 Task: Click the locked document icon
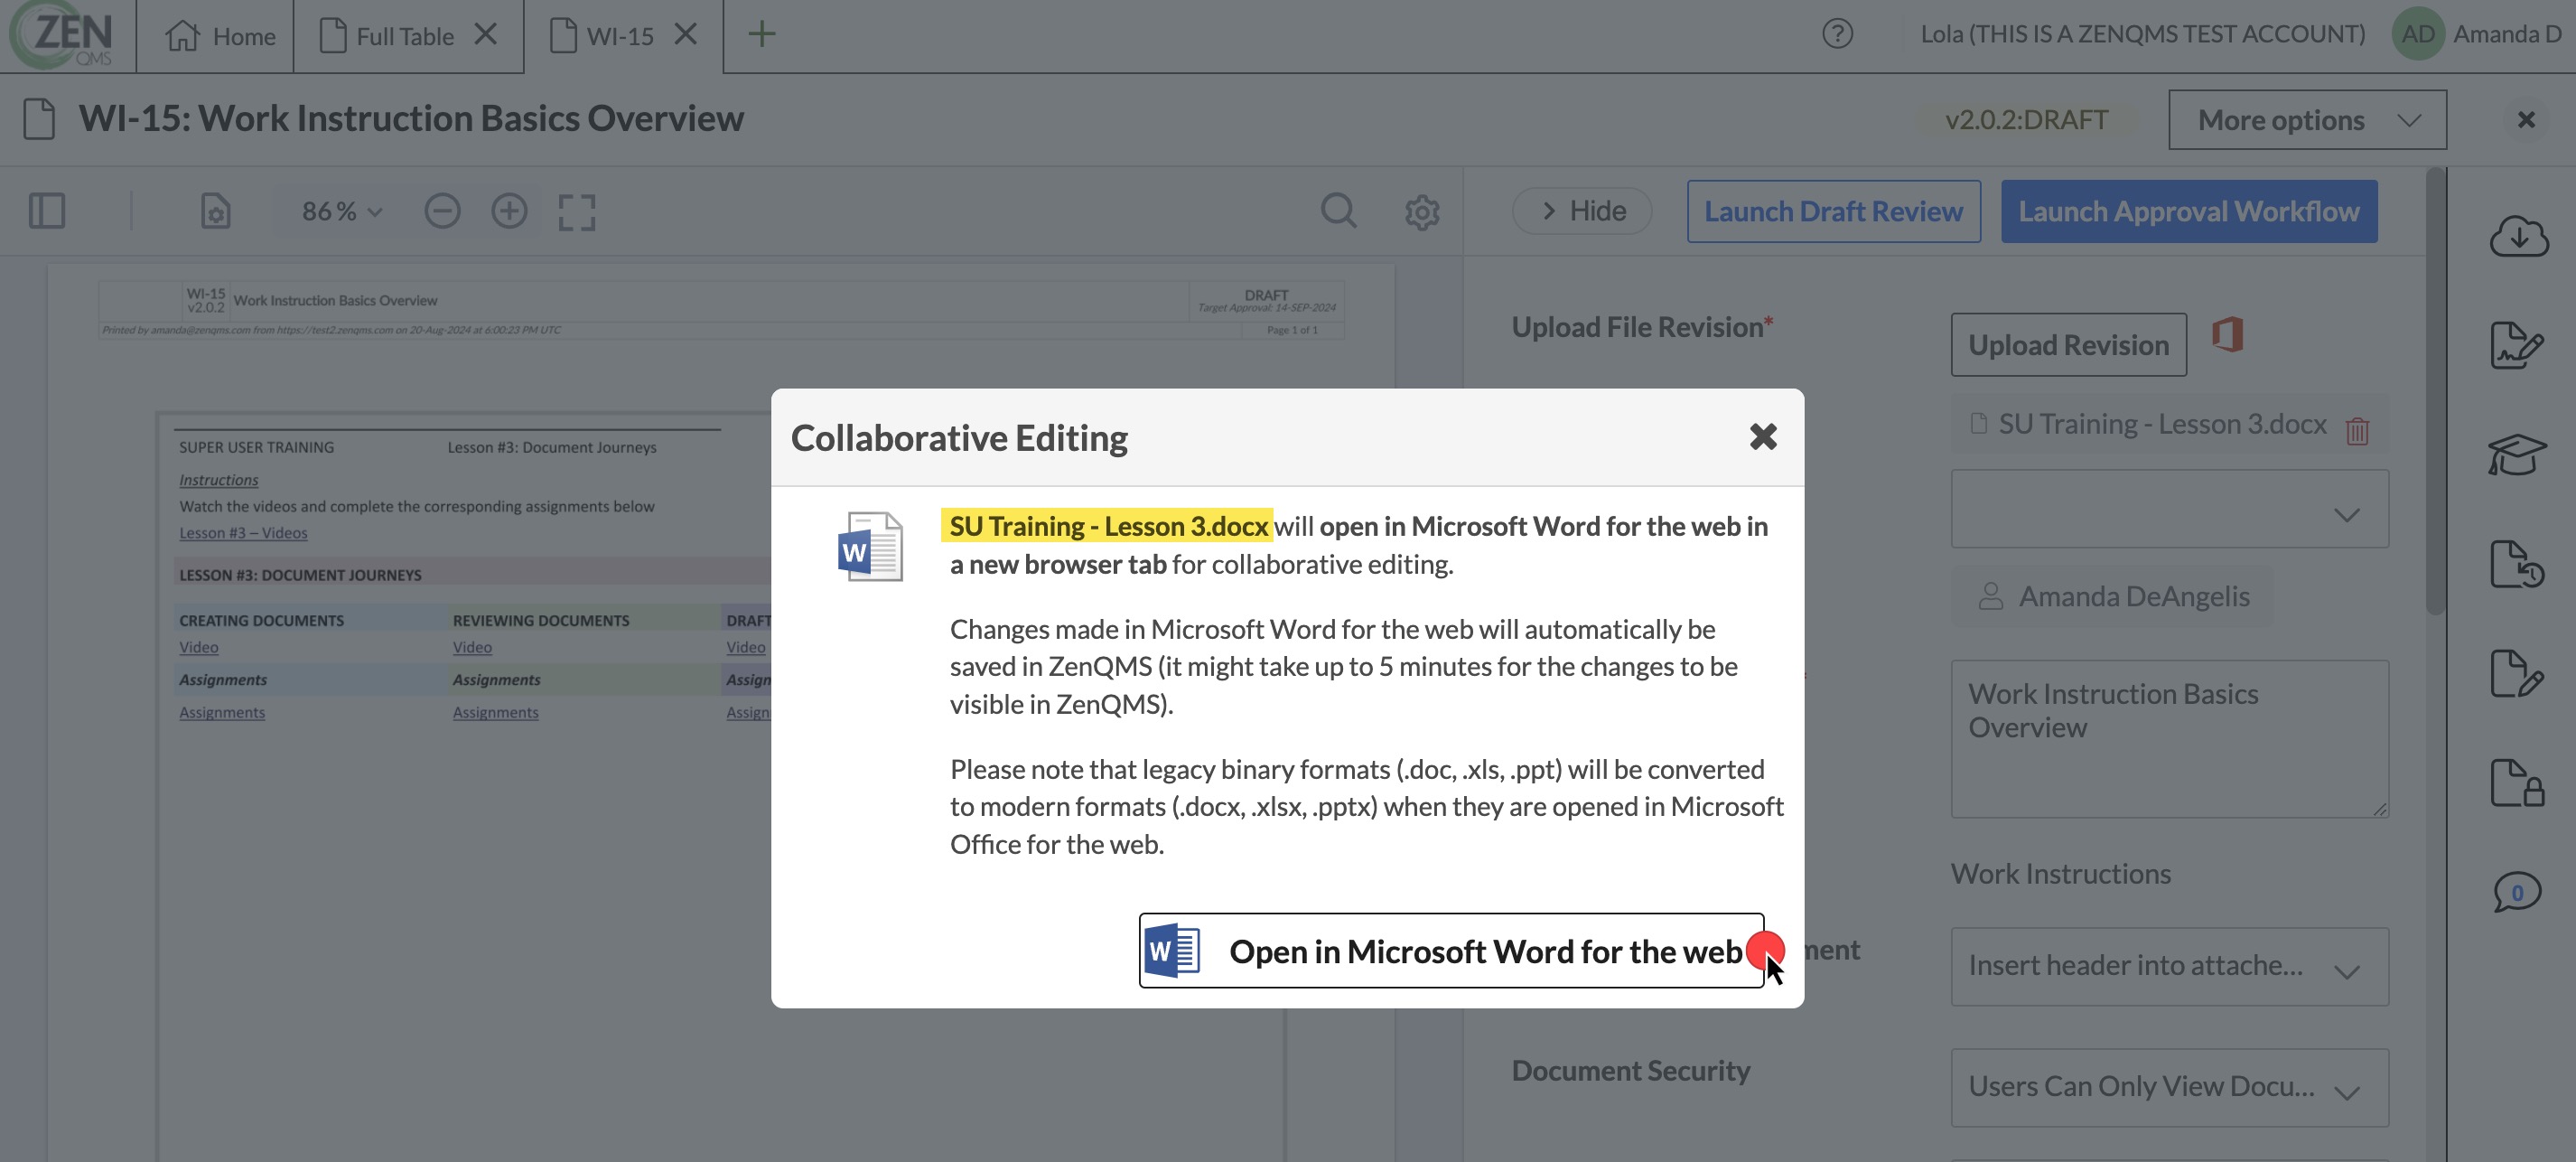[2517, 782]
